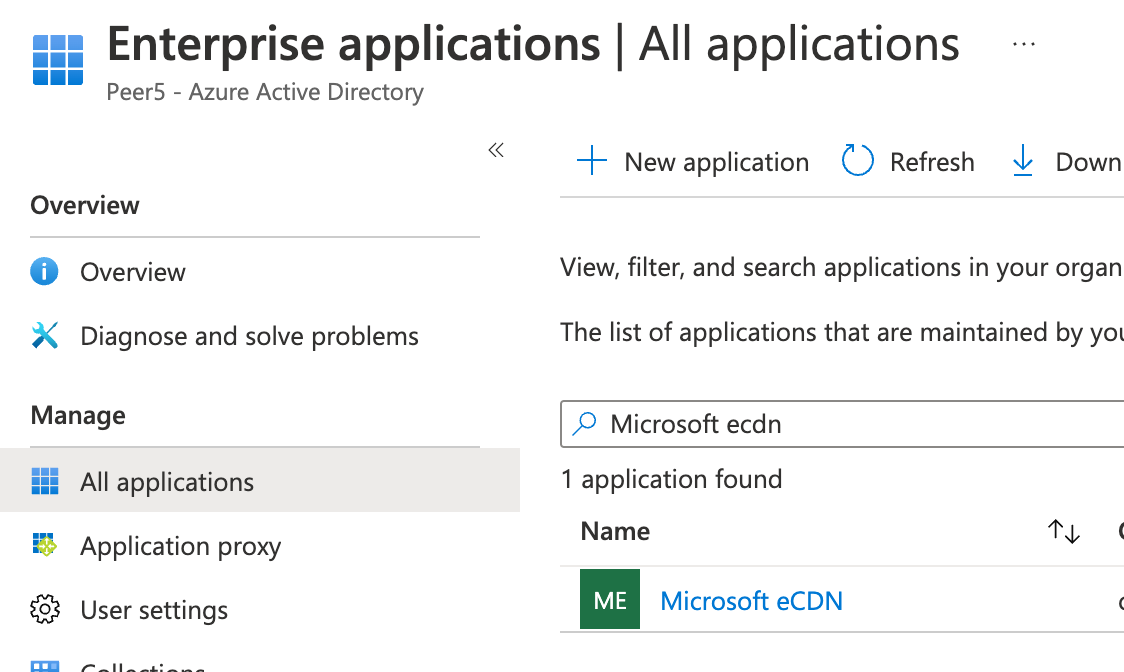Click the Enterprise applications grid icon
The height and width of the screenshot is (672, 1124).
pyautogui.click(x=58, y=60)
